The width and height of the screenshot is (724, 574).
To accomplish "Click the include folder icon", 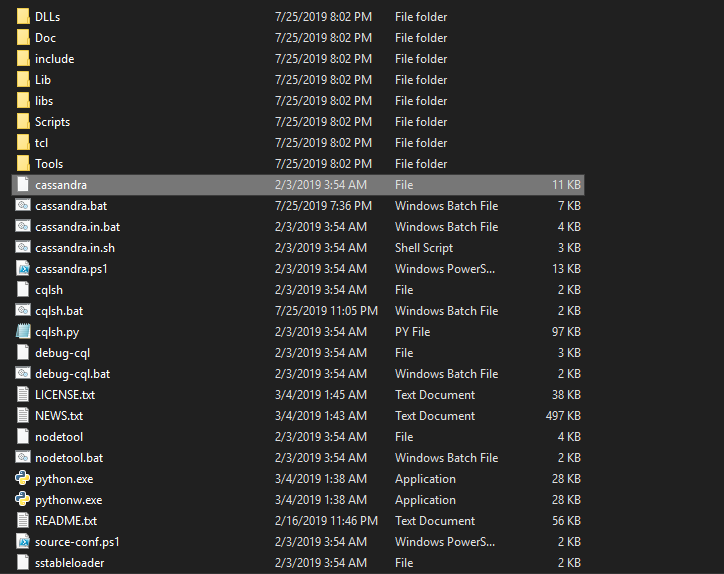I will pos(23,59).
